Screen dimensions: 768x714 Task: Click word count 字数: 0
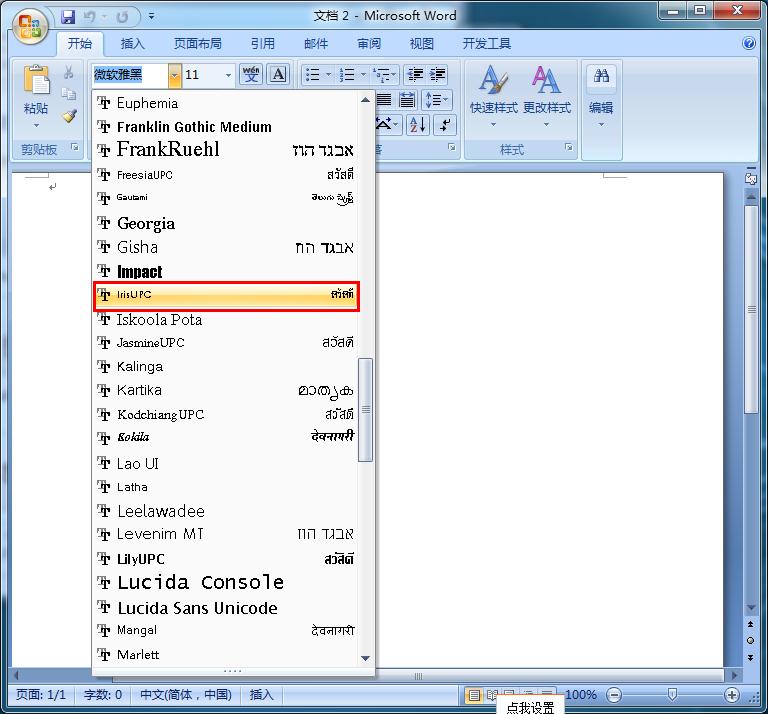point(103,694)
